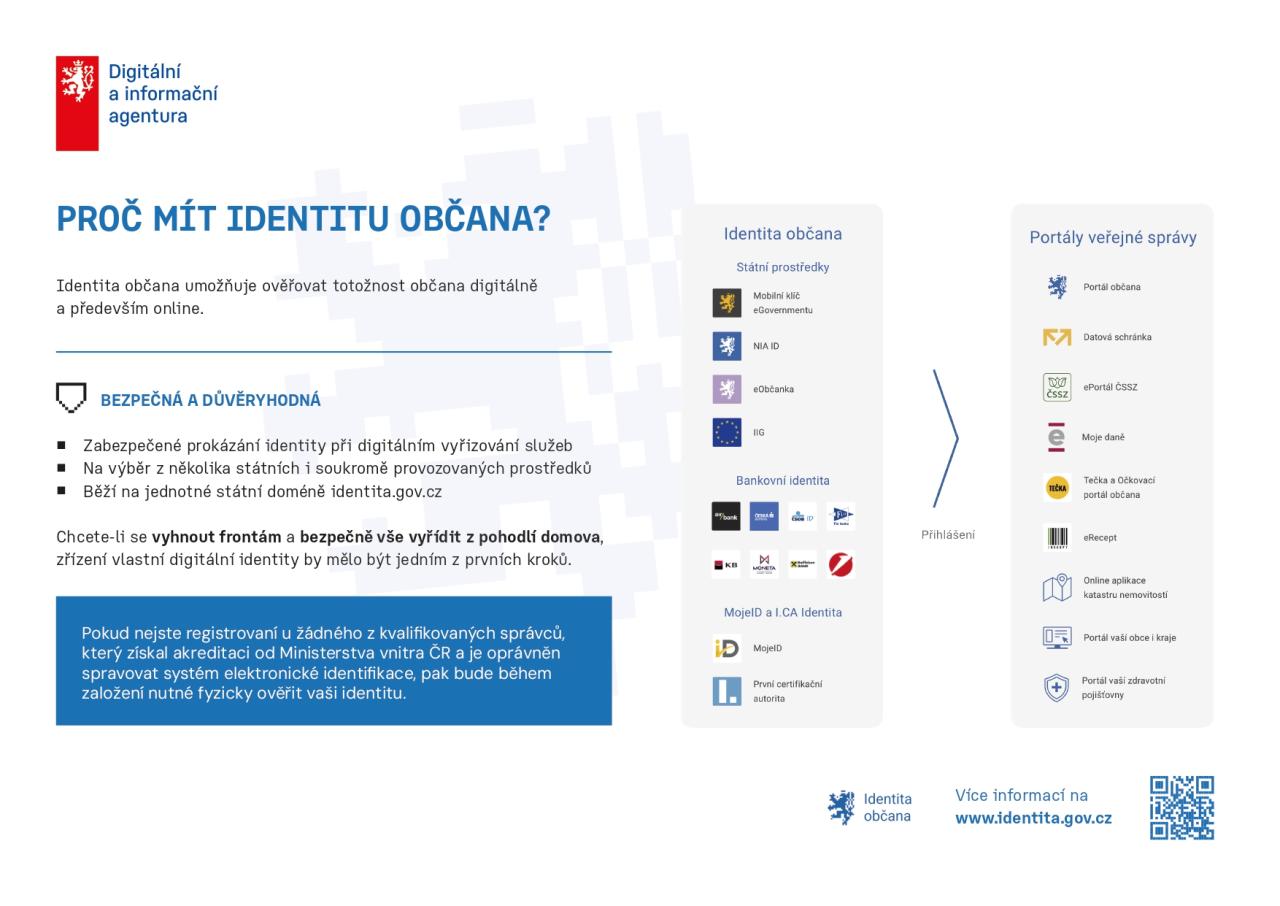Click the eRecept barcode icon
The image size is (1280, 906).
tap(1057, 537)
